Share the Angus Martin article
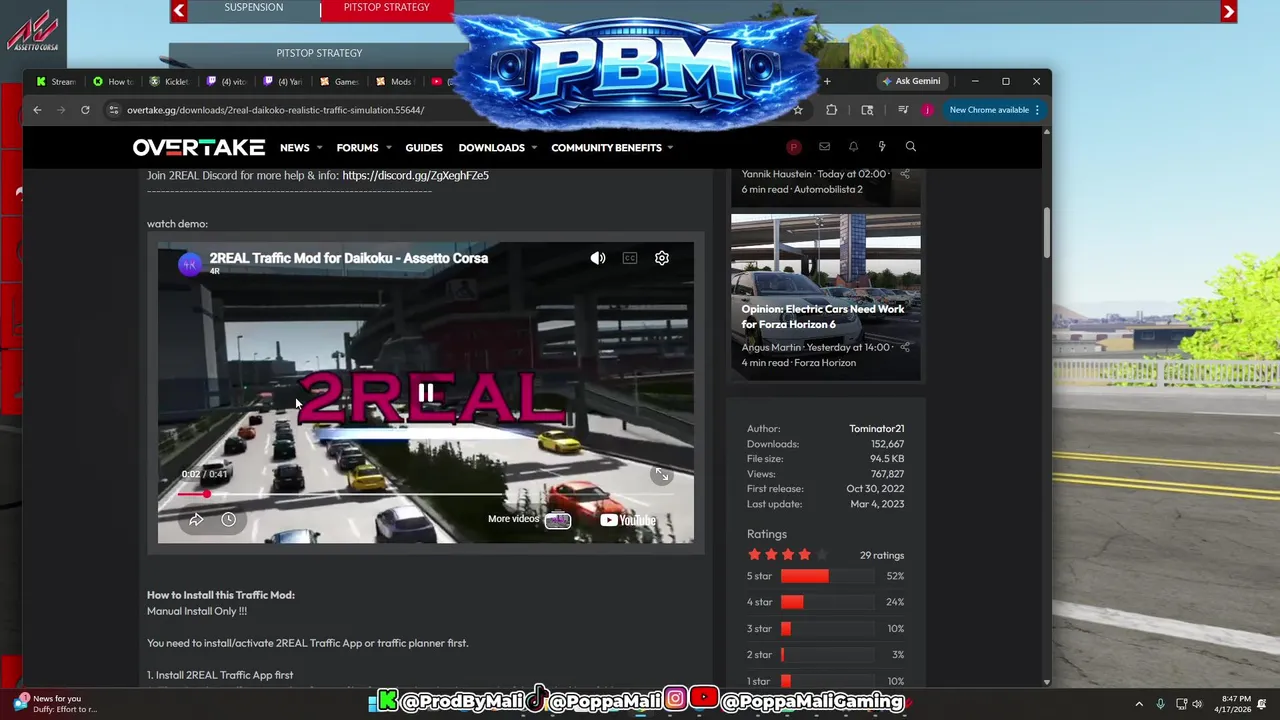 point(905,347)
